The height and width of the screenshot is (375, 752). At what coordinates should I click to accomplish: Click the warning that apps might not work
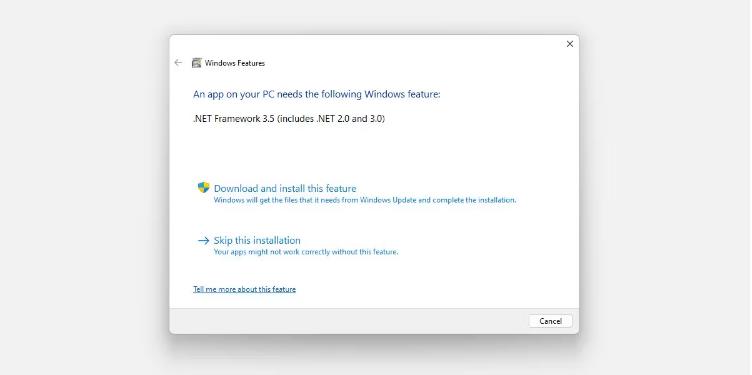306,252
